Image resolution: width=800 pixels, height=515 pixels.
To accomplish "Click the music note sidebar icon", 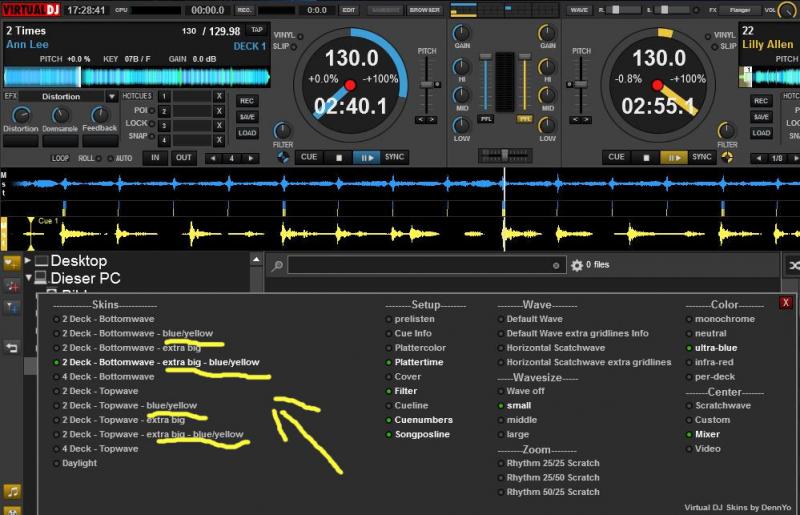I will (x=12, y=492).
